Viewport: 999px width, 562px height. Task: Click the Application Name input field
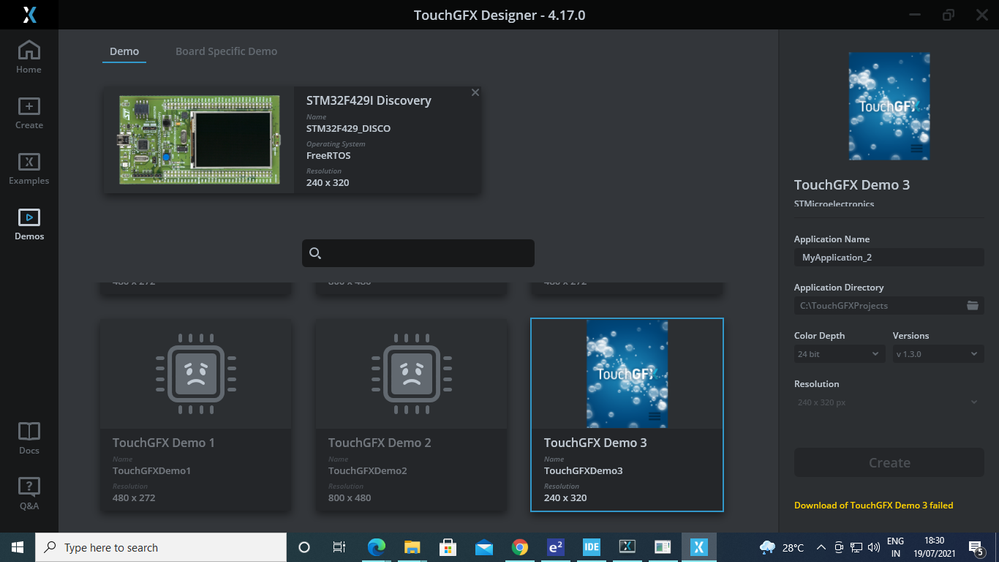click(x=889, y=257)
